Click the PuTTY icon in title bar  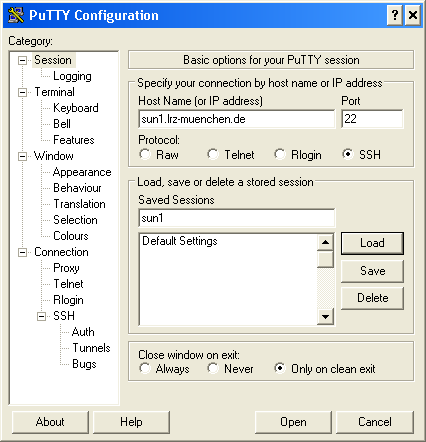[x=15, y=15]
